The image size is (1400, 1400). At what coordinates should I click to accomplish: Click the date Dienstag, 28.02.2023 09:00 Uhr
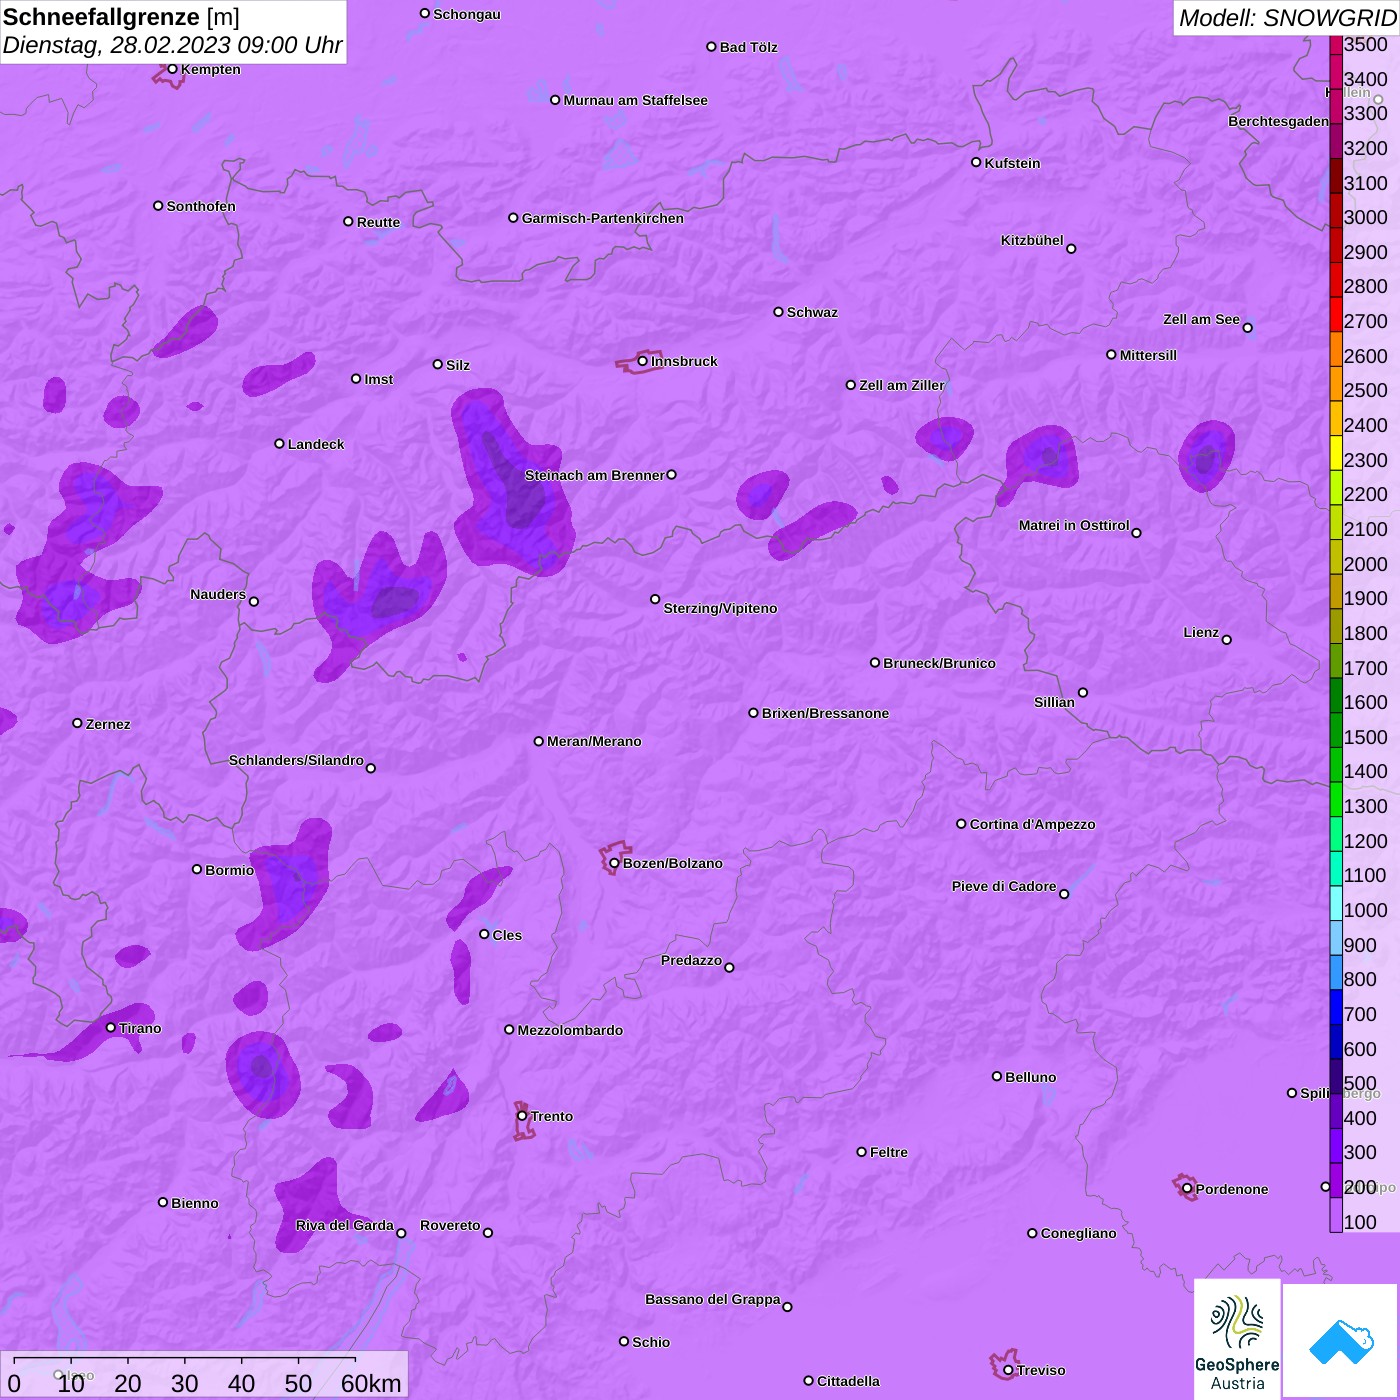click(172, 45)
